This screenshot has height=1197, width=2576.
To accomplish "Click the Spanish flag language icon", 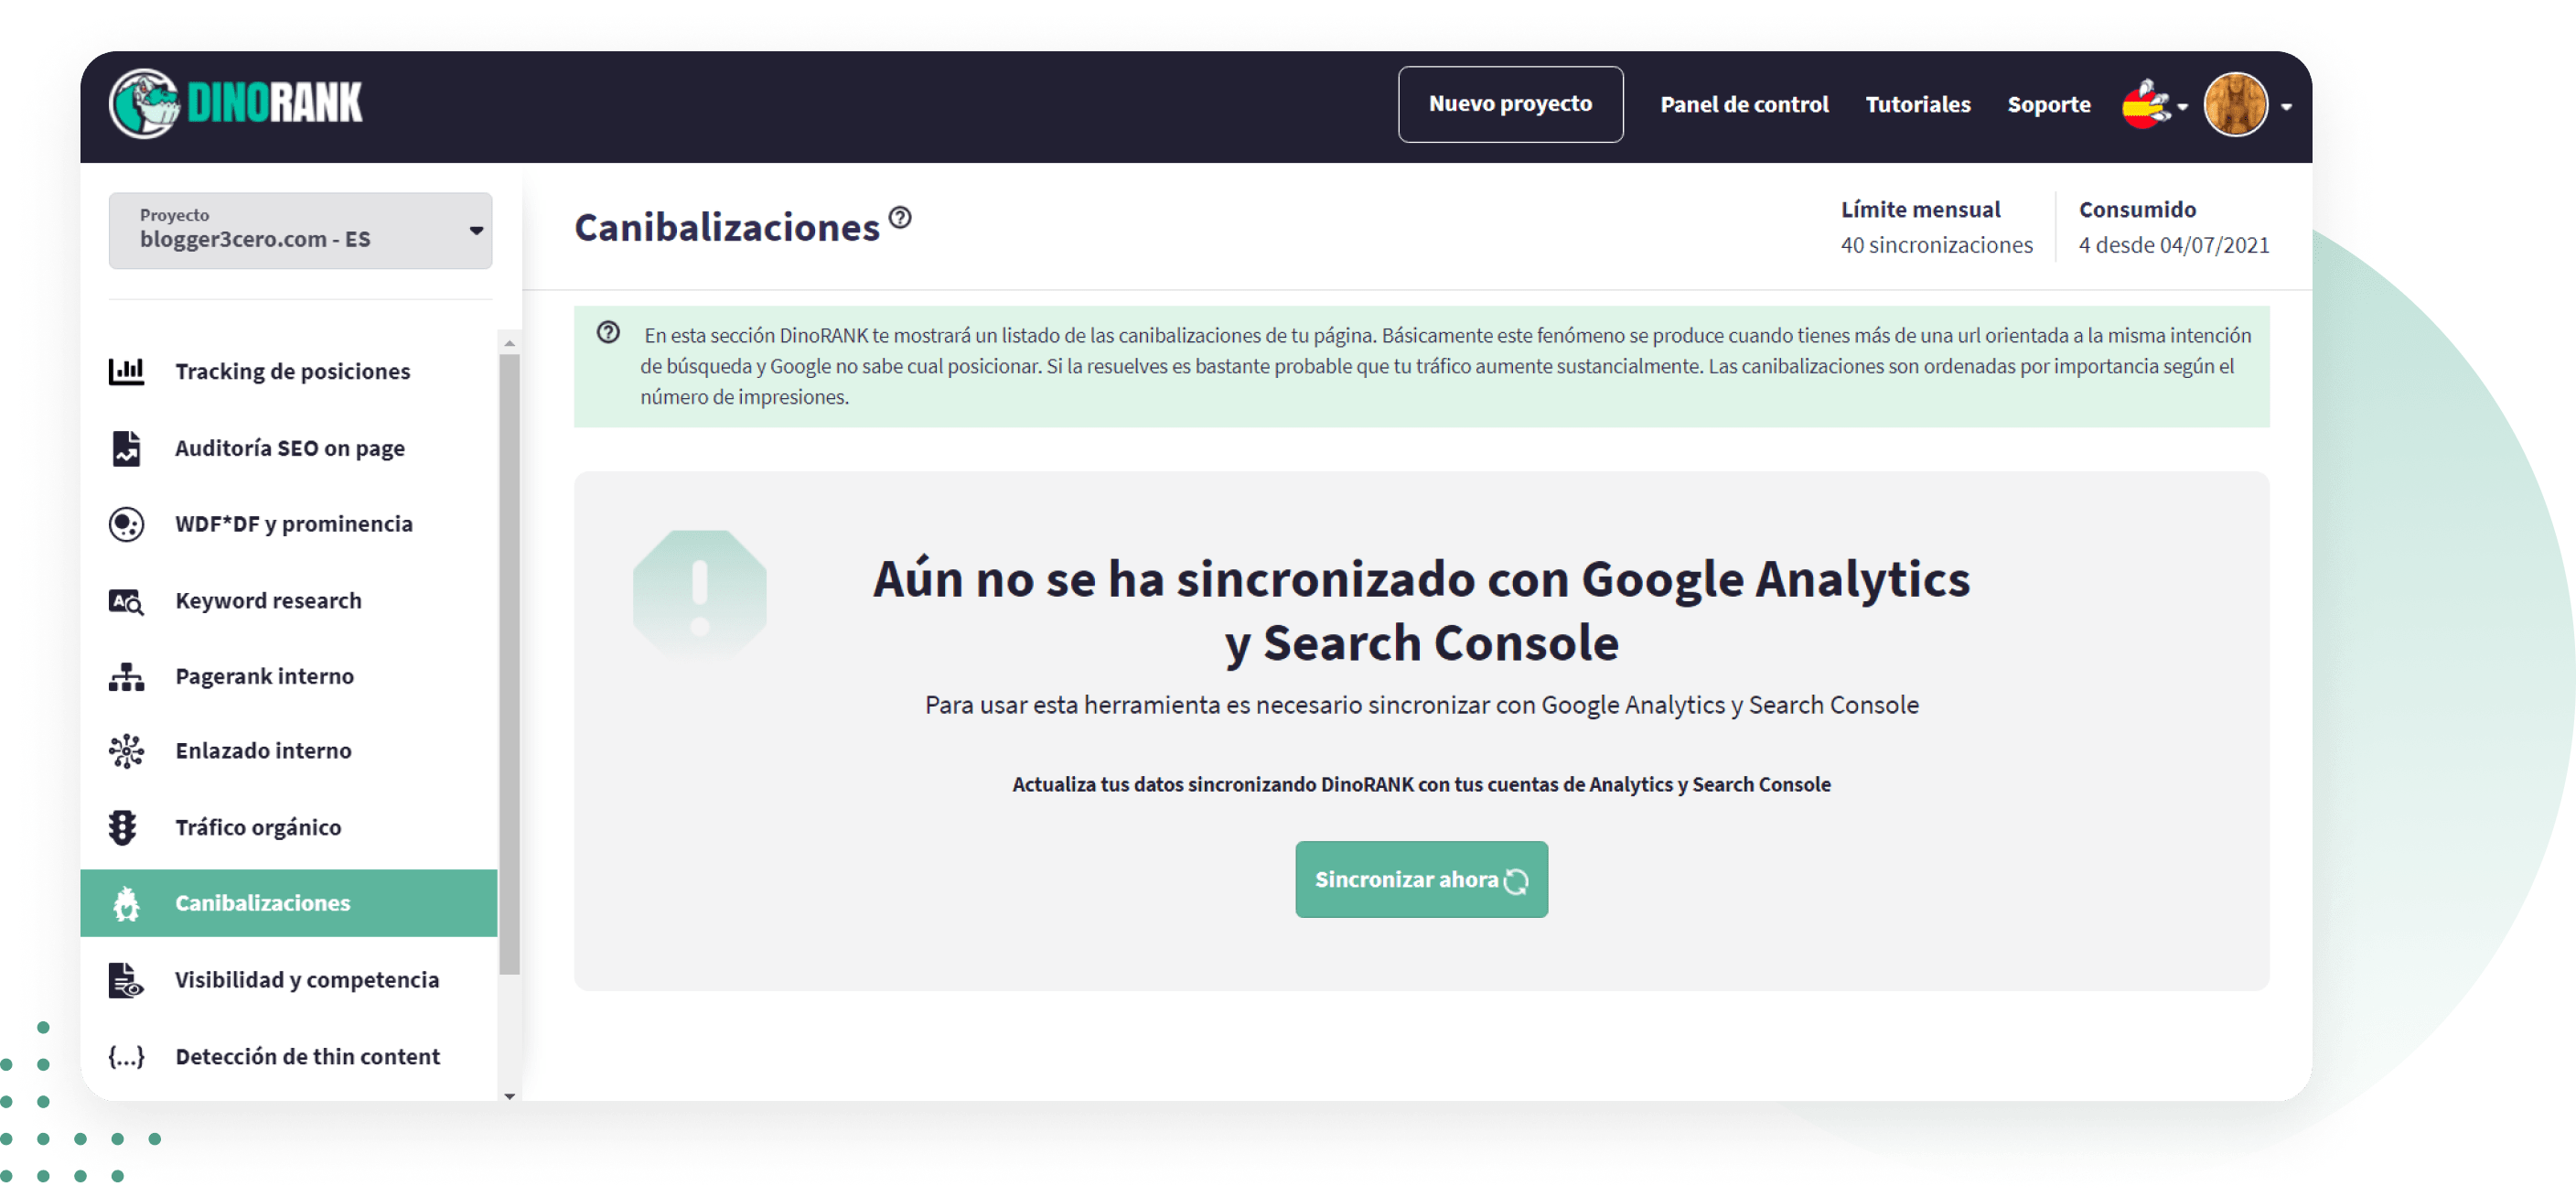I will pos(2146,104).
